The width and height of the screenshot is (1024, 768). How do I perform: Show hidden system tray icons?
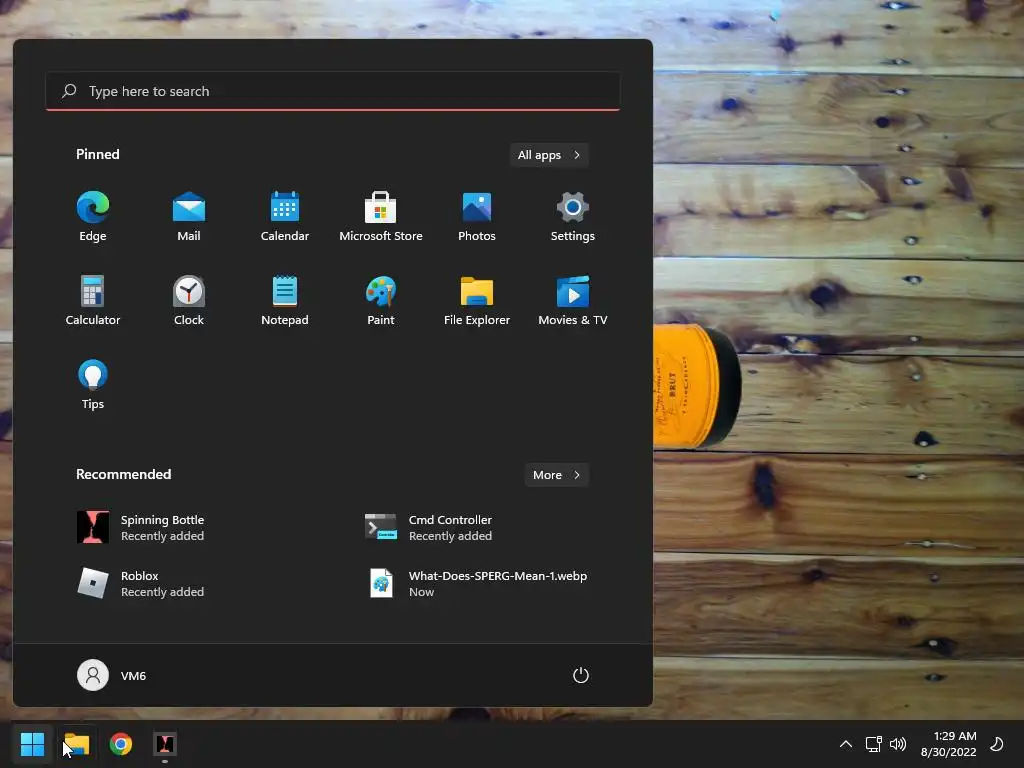[846, 744]
